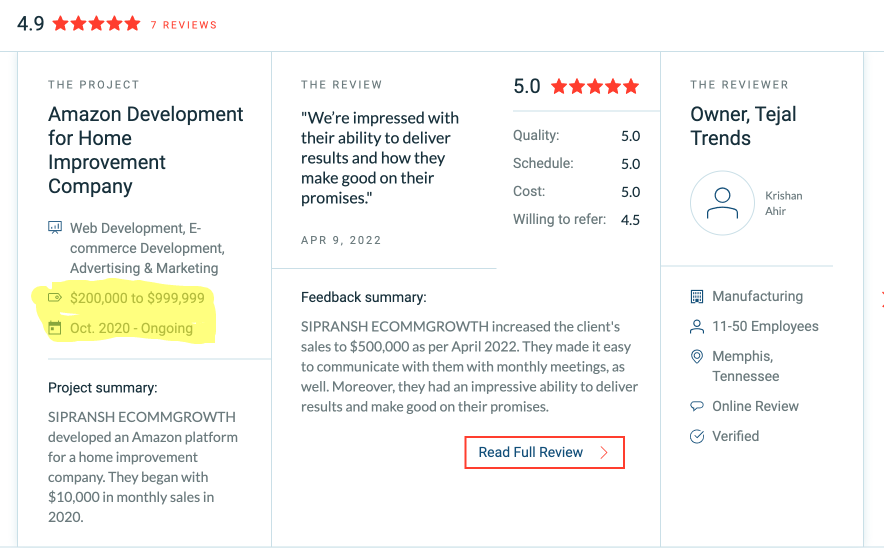Click the quoted review headline text
The width and height of the screenshot is (884, 554).
[380, 158]
